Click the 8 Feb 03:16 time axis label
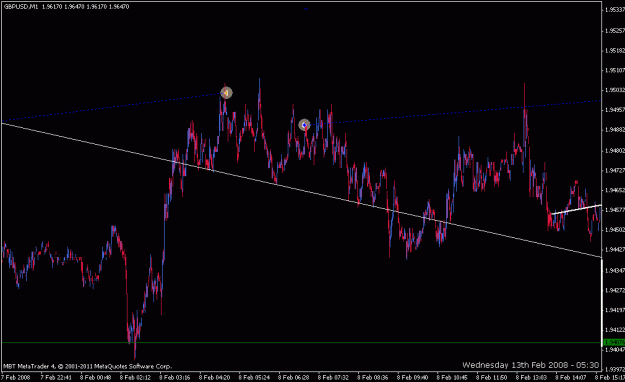This screenshot has width=625, height=382. tap(175, 377)
